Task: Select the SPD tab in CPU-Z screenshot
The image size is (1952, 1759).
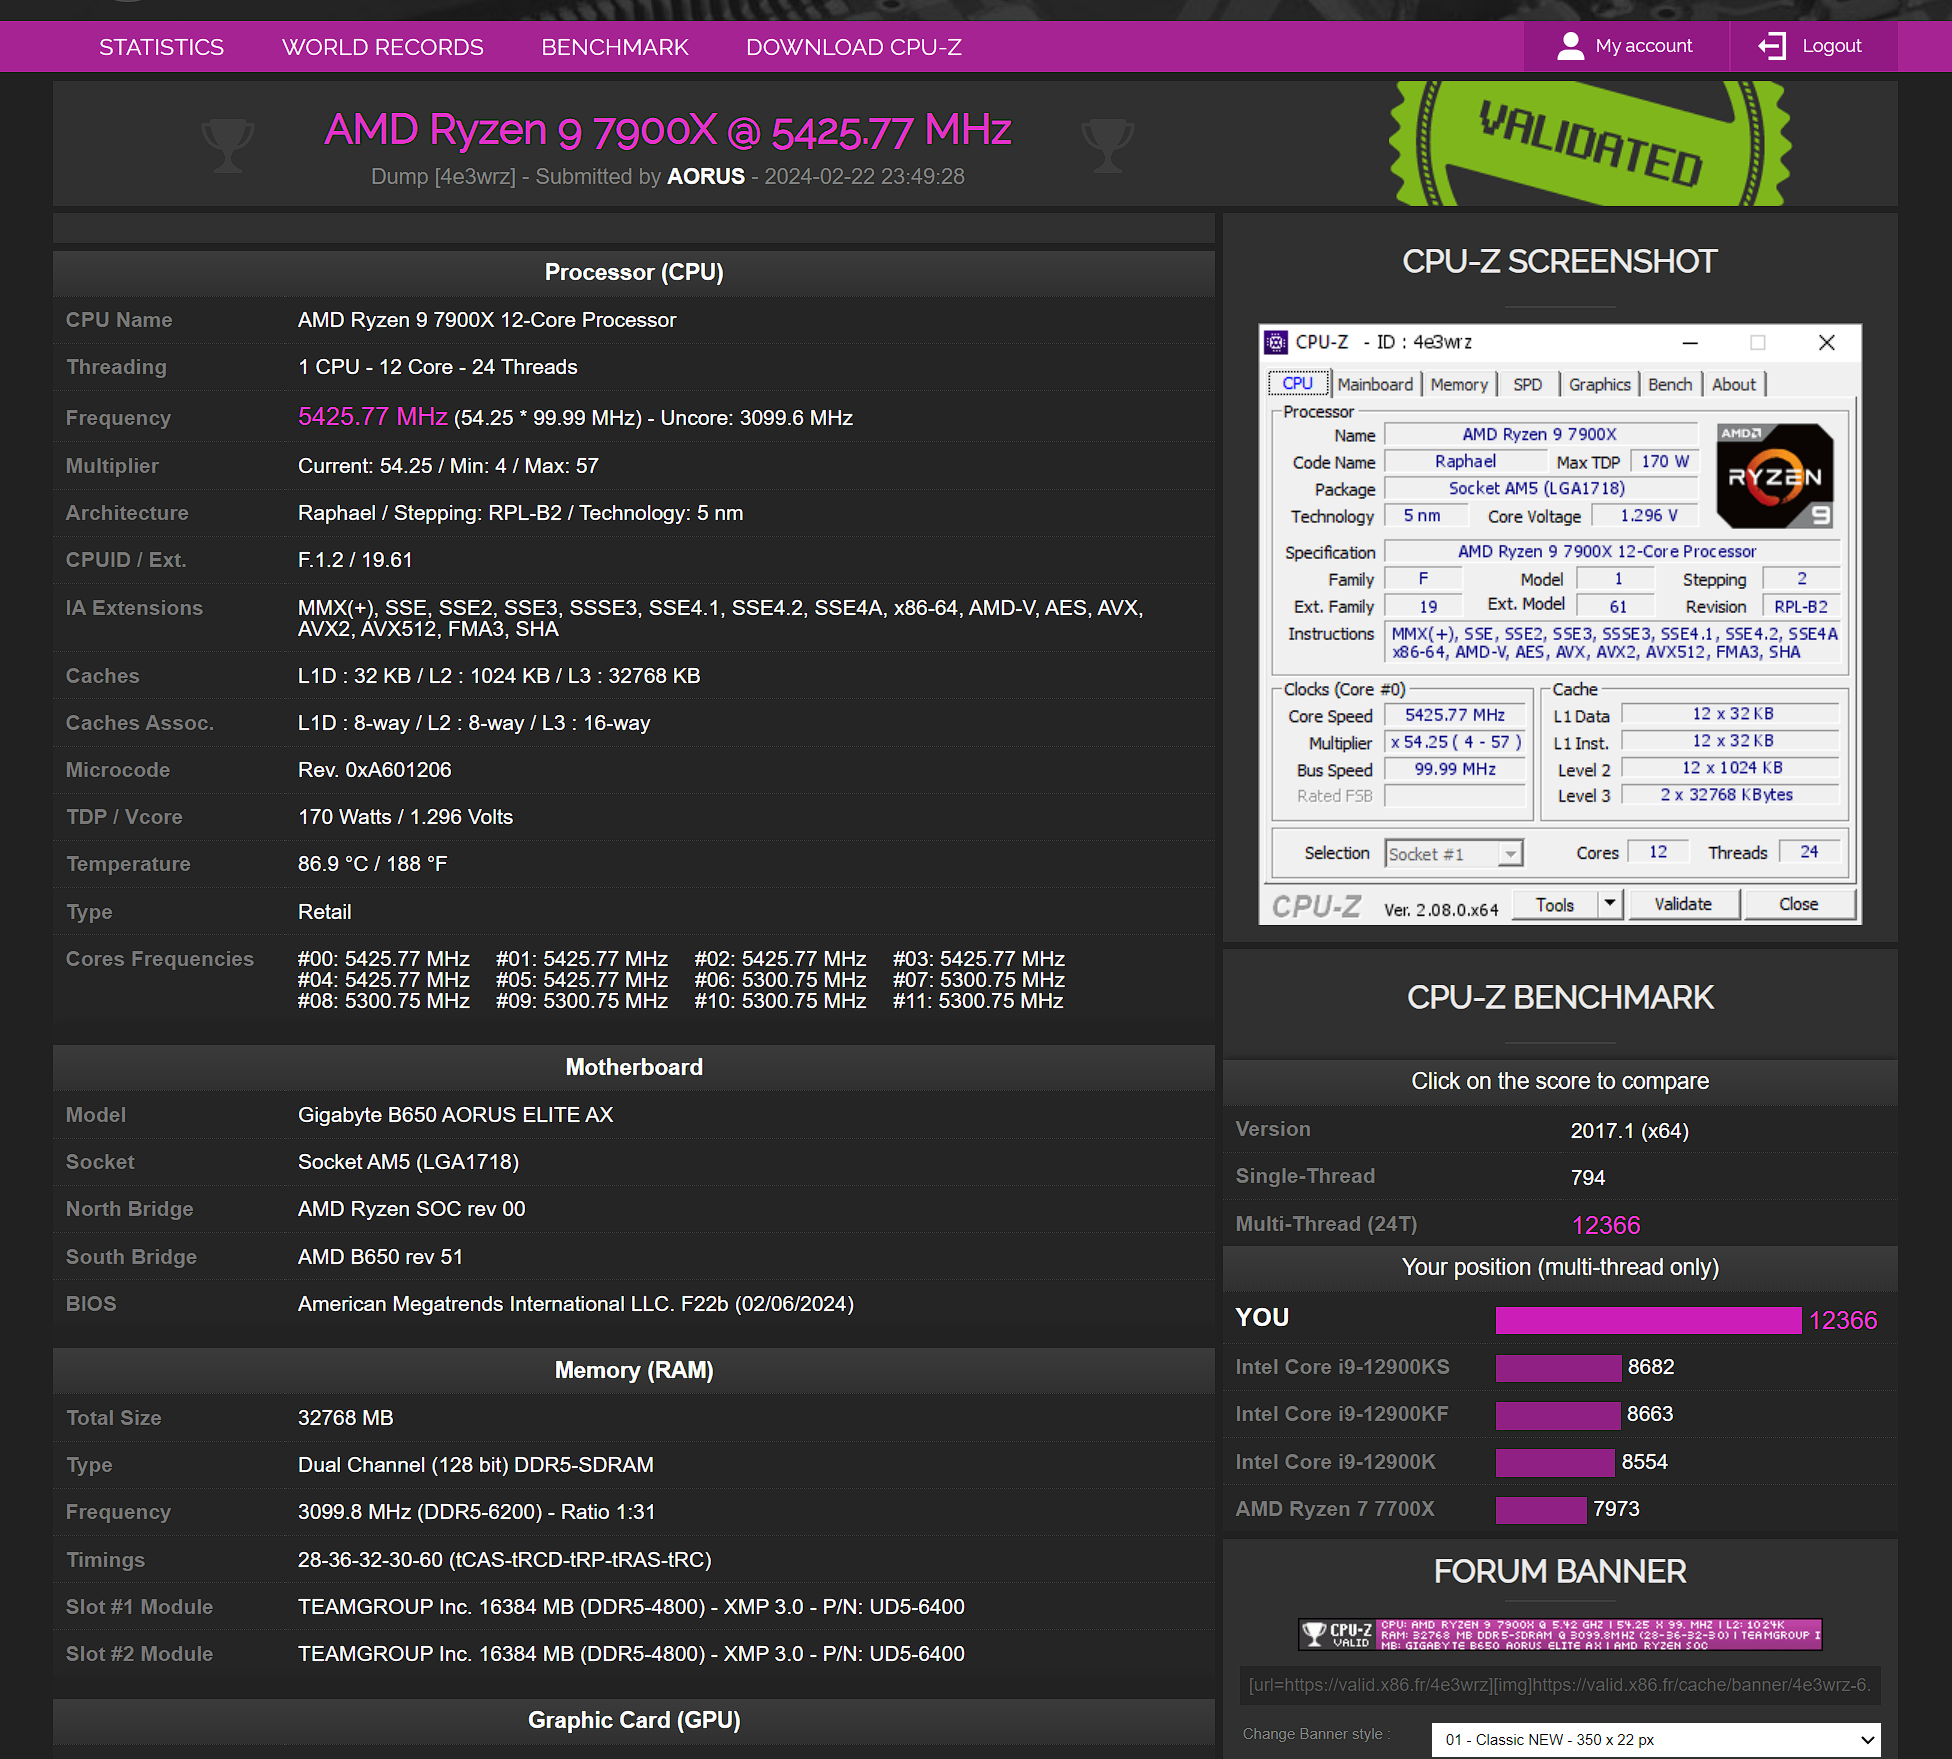Action: pyautogui.click(x=1527, y=384)
